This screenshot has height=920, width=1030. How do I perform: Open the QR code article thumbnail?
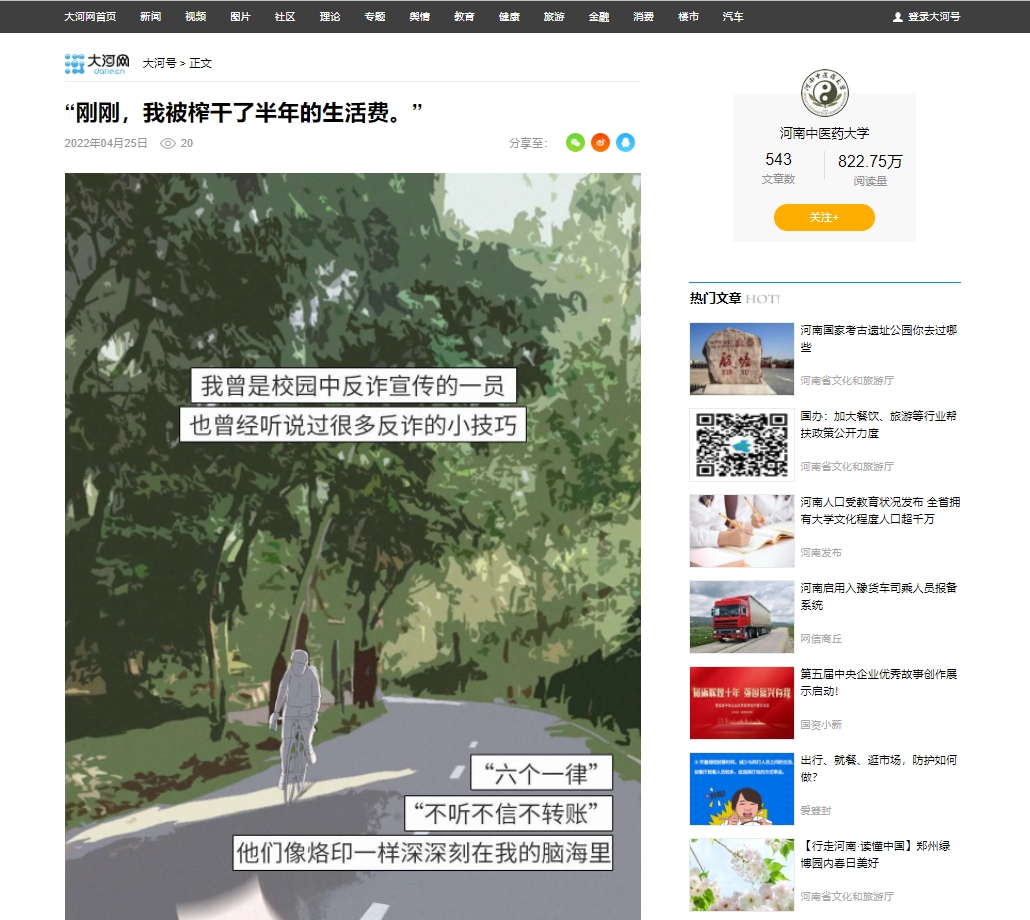[x=741, y=445]
